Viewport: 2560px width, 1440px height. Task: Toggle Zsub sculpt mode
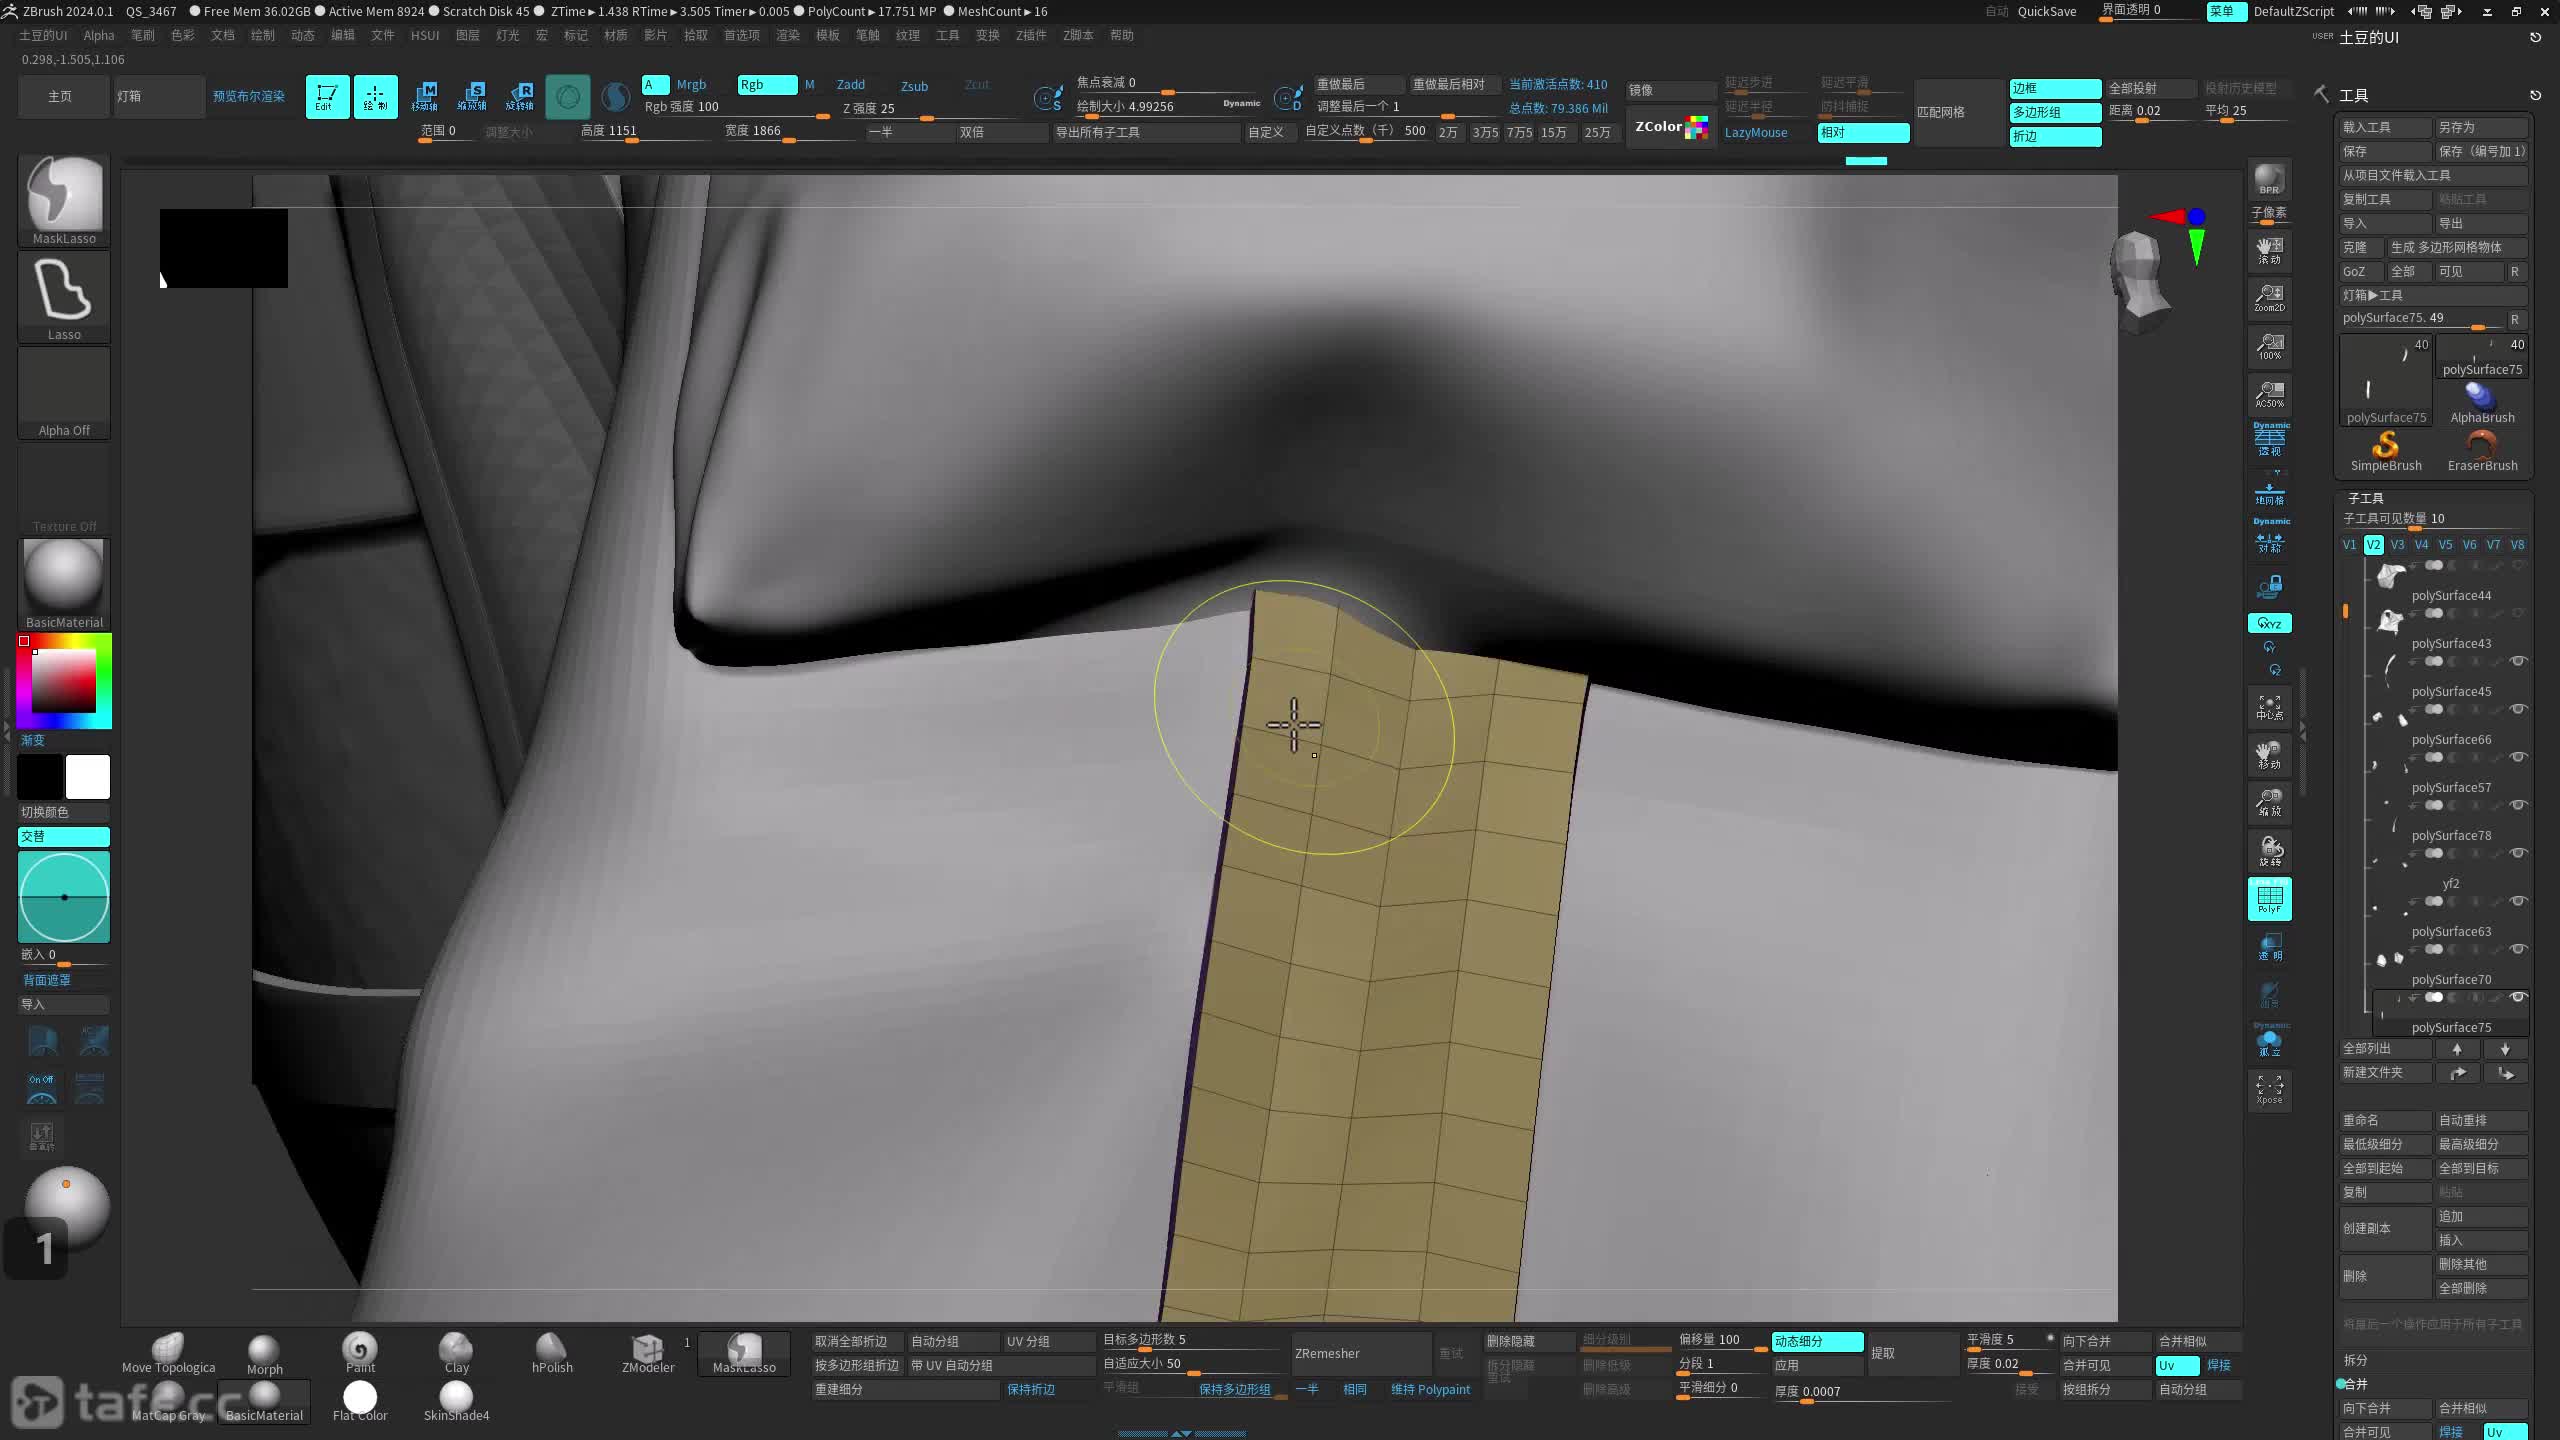click(x=914, y=86)
